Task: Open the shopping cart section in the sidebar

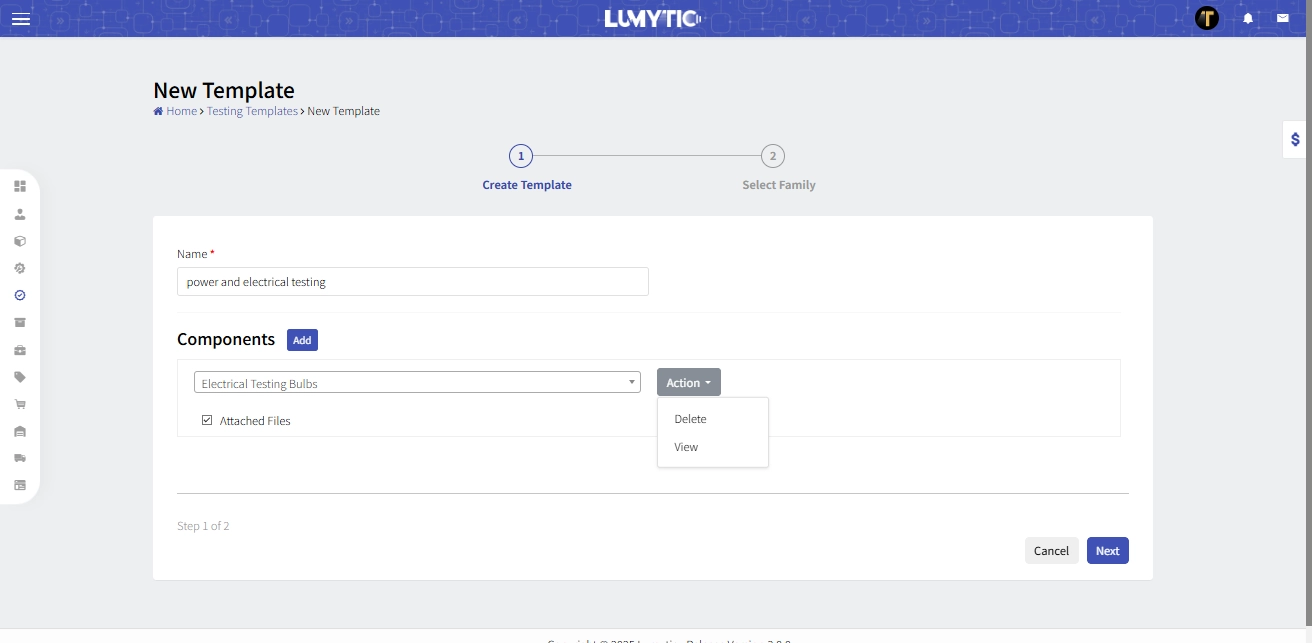Action: pos(20,403)
